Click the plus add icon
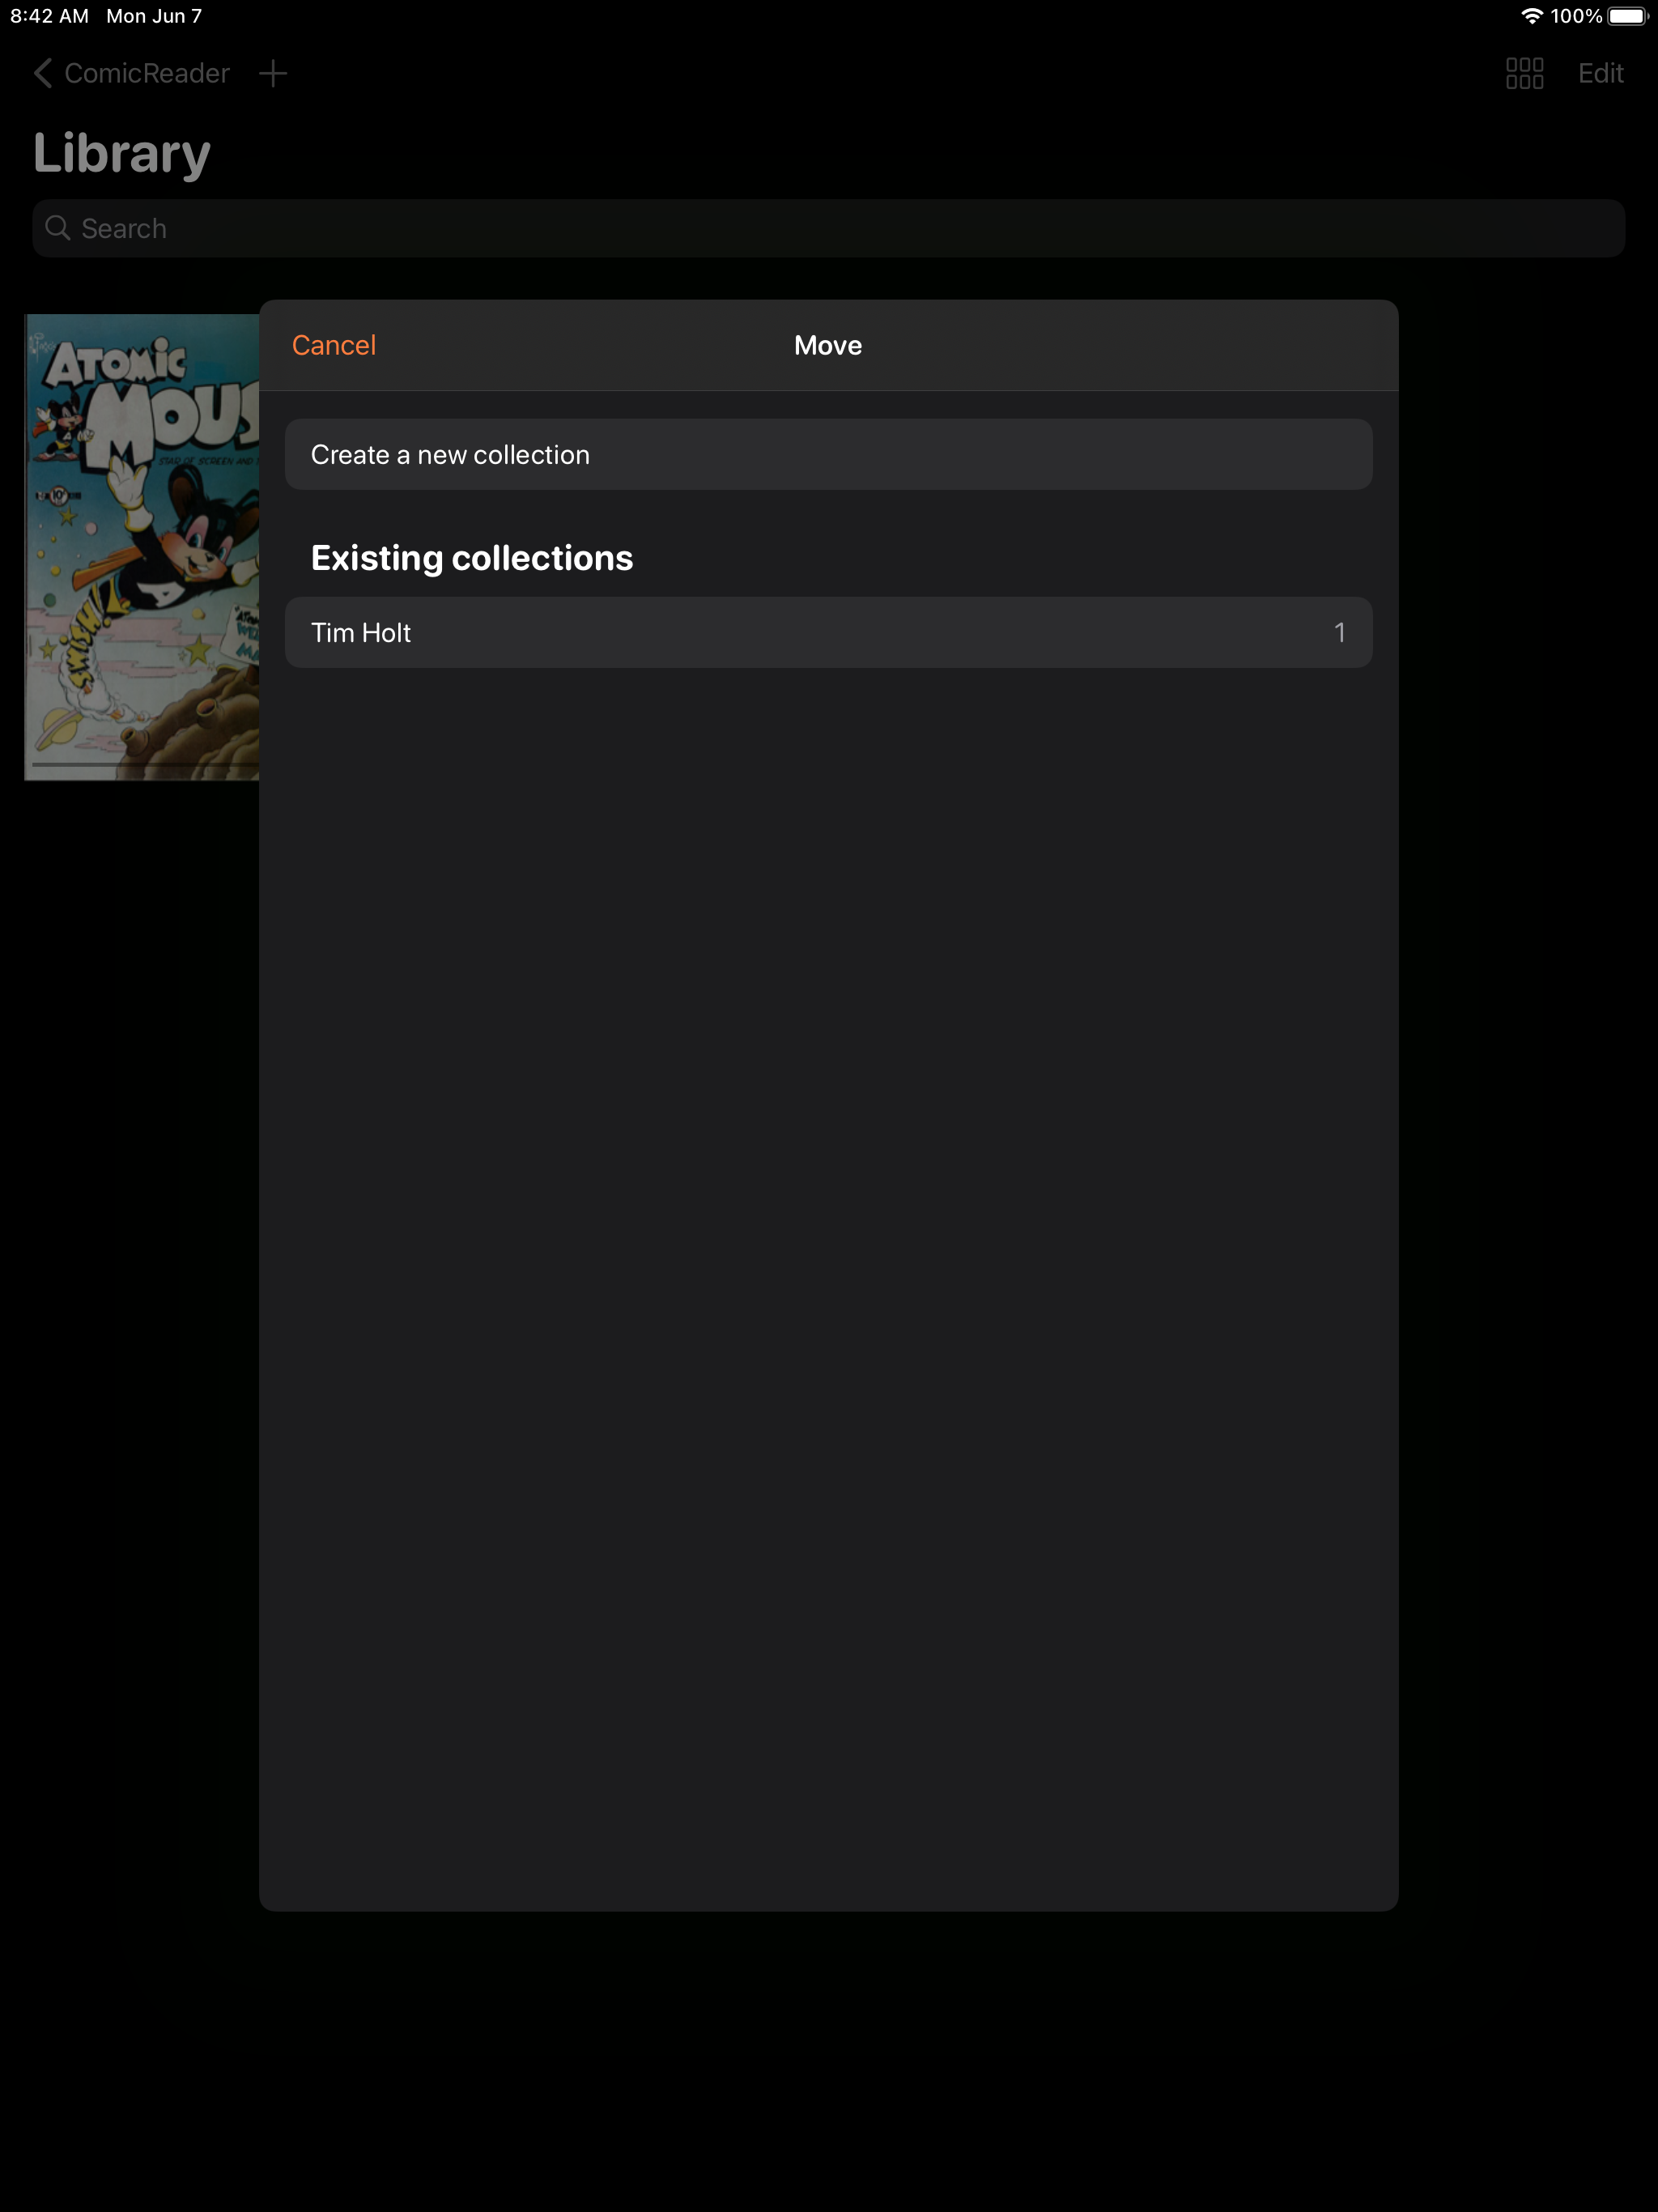Image resolution: width=1658 pixels, height=2212 pixels. (x=272, y=73)
